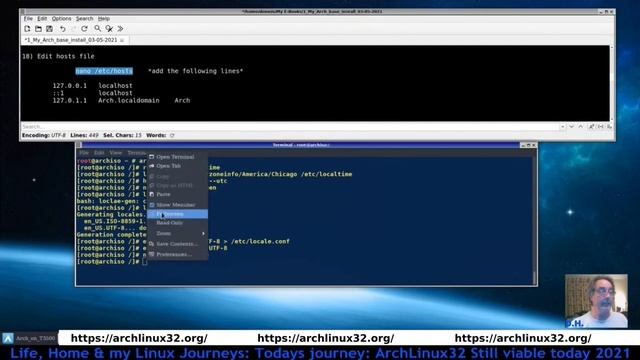This screenshot has width=640, height=360.
Task: Click '*add the following lines*' text
Action: click(196, 71)
